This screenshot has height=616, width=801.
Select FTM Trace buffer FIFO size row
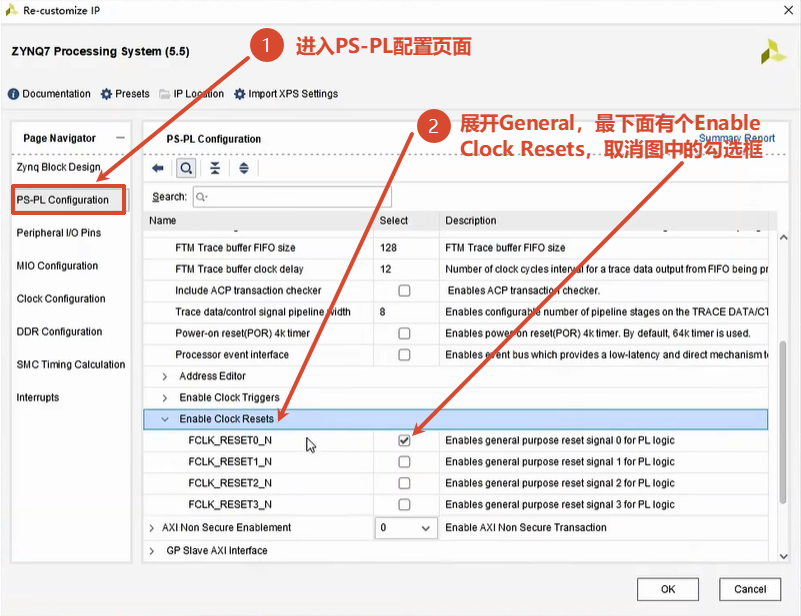pos(235,248)
